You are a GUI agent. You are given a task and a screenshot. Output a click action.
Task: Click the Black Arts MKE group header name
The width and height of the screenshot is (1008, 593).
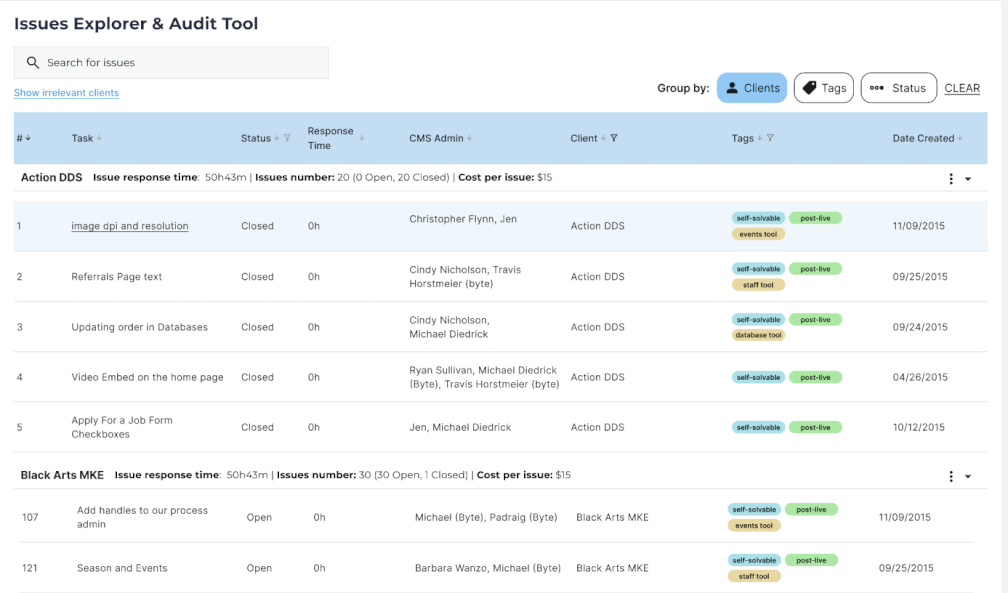(x=62, y=475)
